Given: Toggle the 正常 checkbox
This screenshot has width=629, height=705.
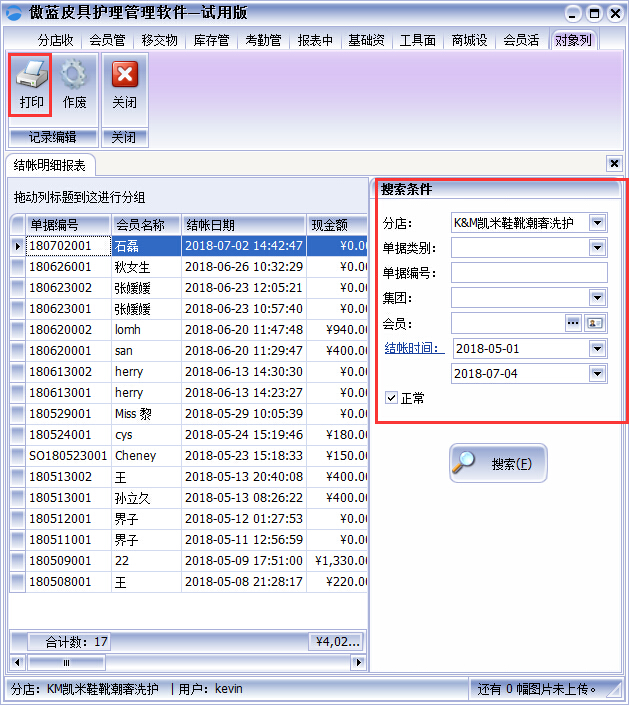Looking at the screenshot, I should pyautogui.click(x=392, y=398).
